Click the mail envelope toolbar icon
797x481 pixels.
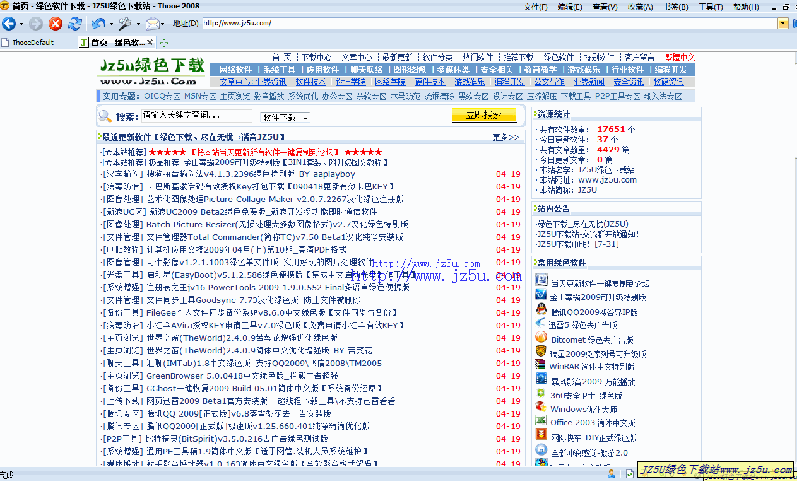152,23
